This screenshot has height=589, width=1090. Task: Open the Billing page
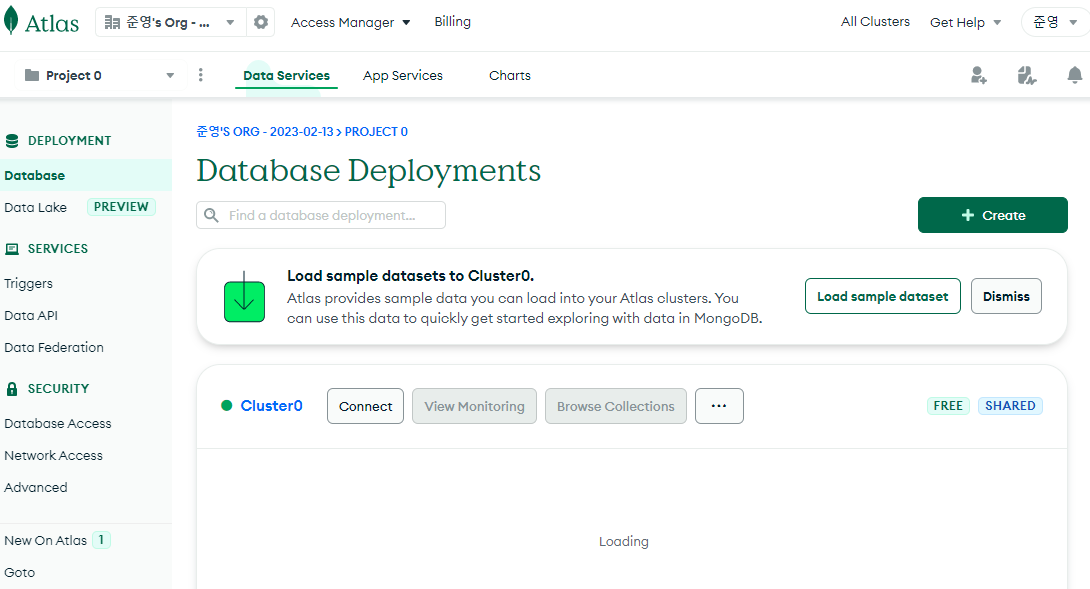pos(453,22)
